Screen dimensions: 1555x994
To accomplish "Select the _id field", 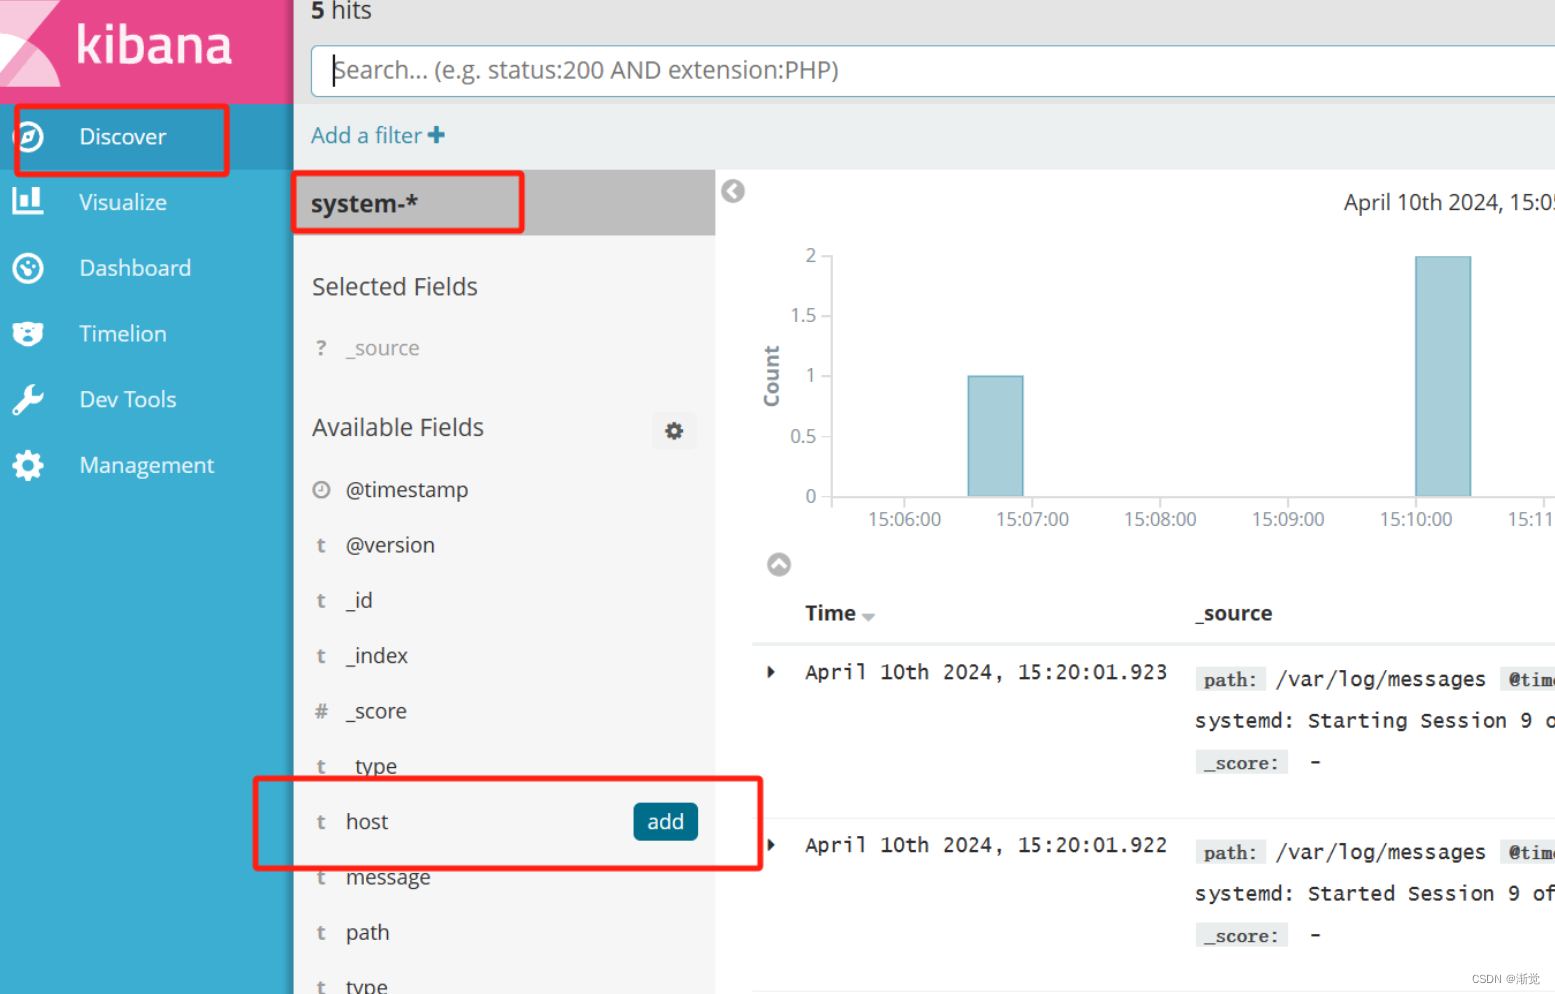I will coord(359,600).
